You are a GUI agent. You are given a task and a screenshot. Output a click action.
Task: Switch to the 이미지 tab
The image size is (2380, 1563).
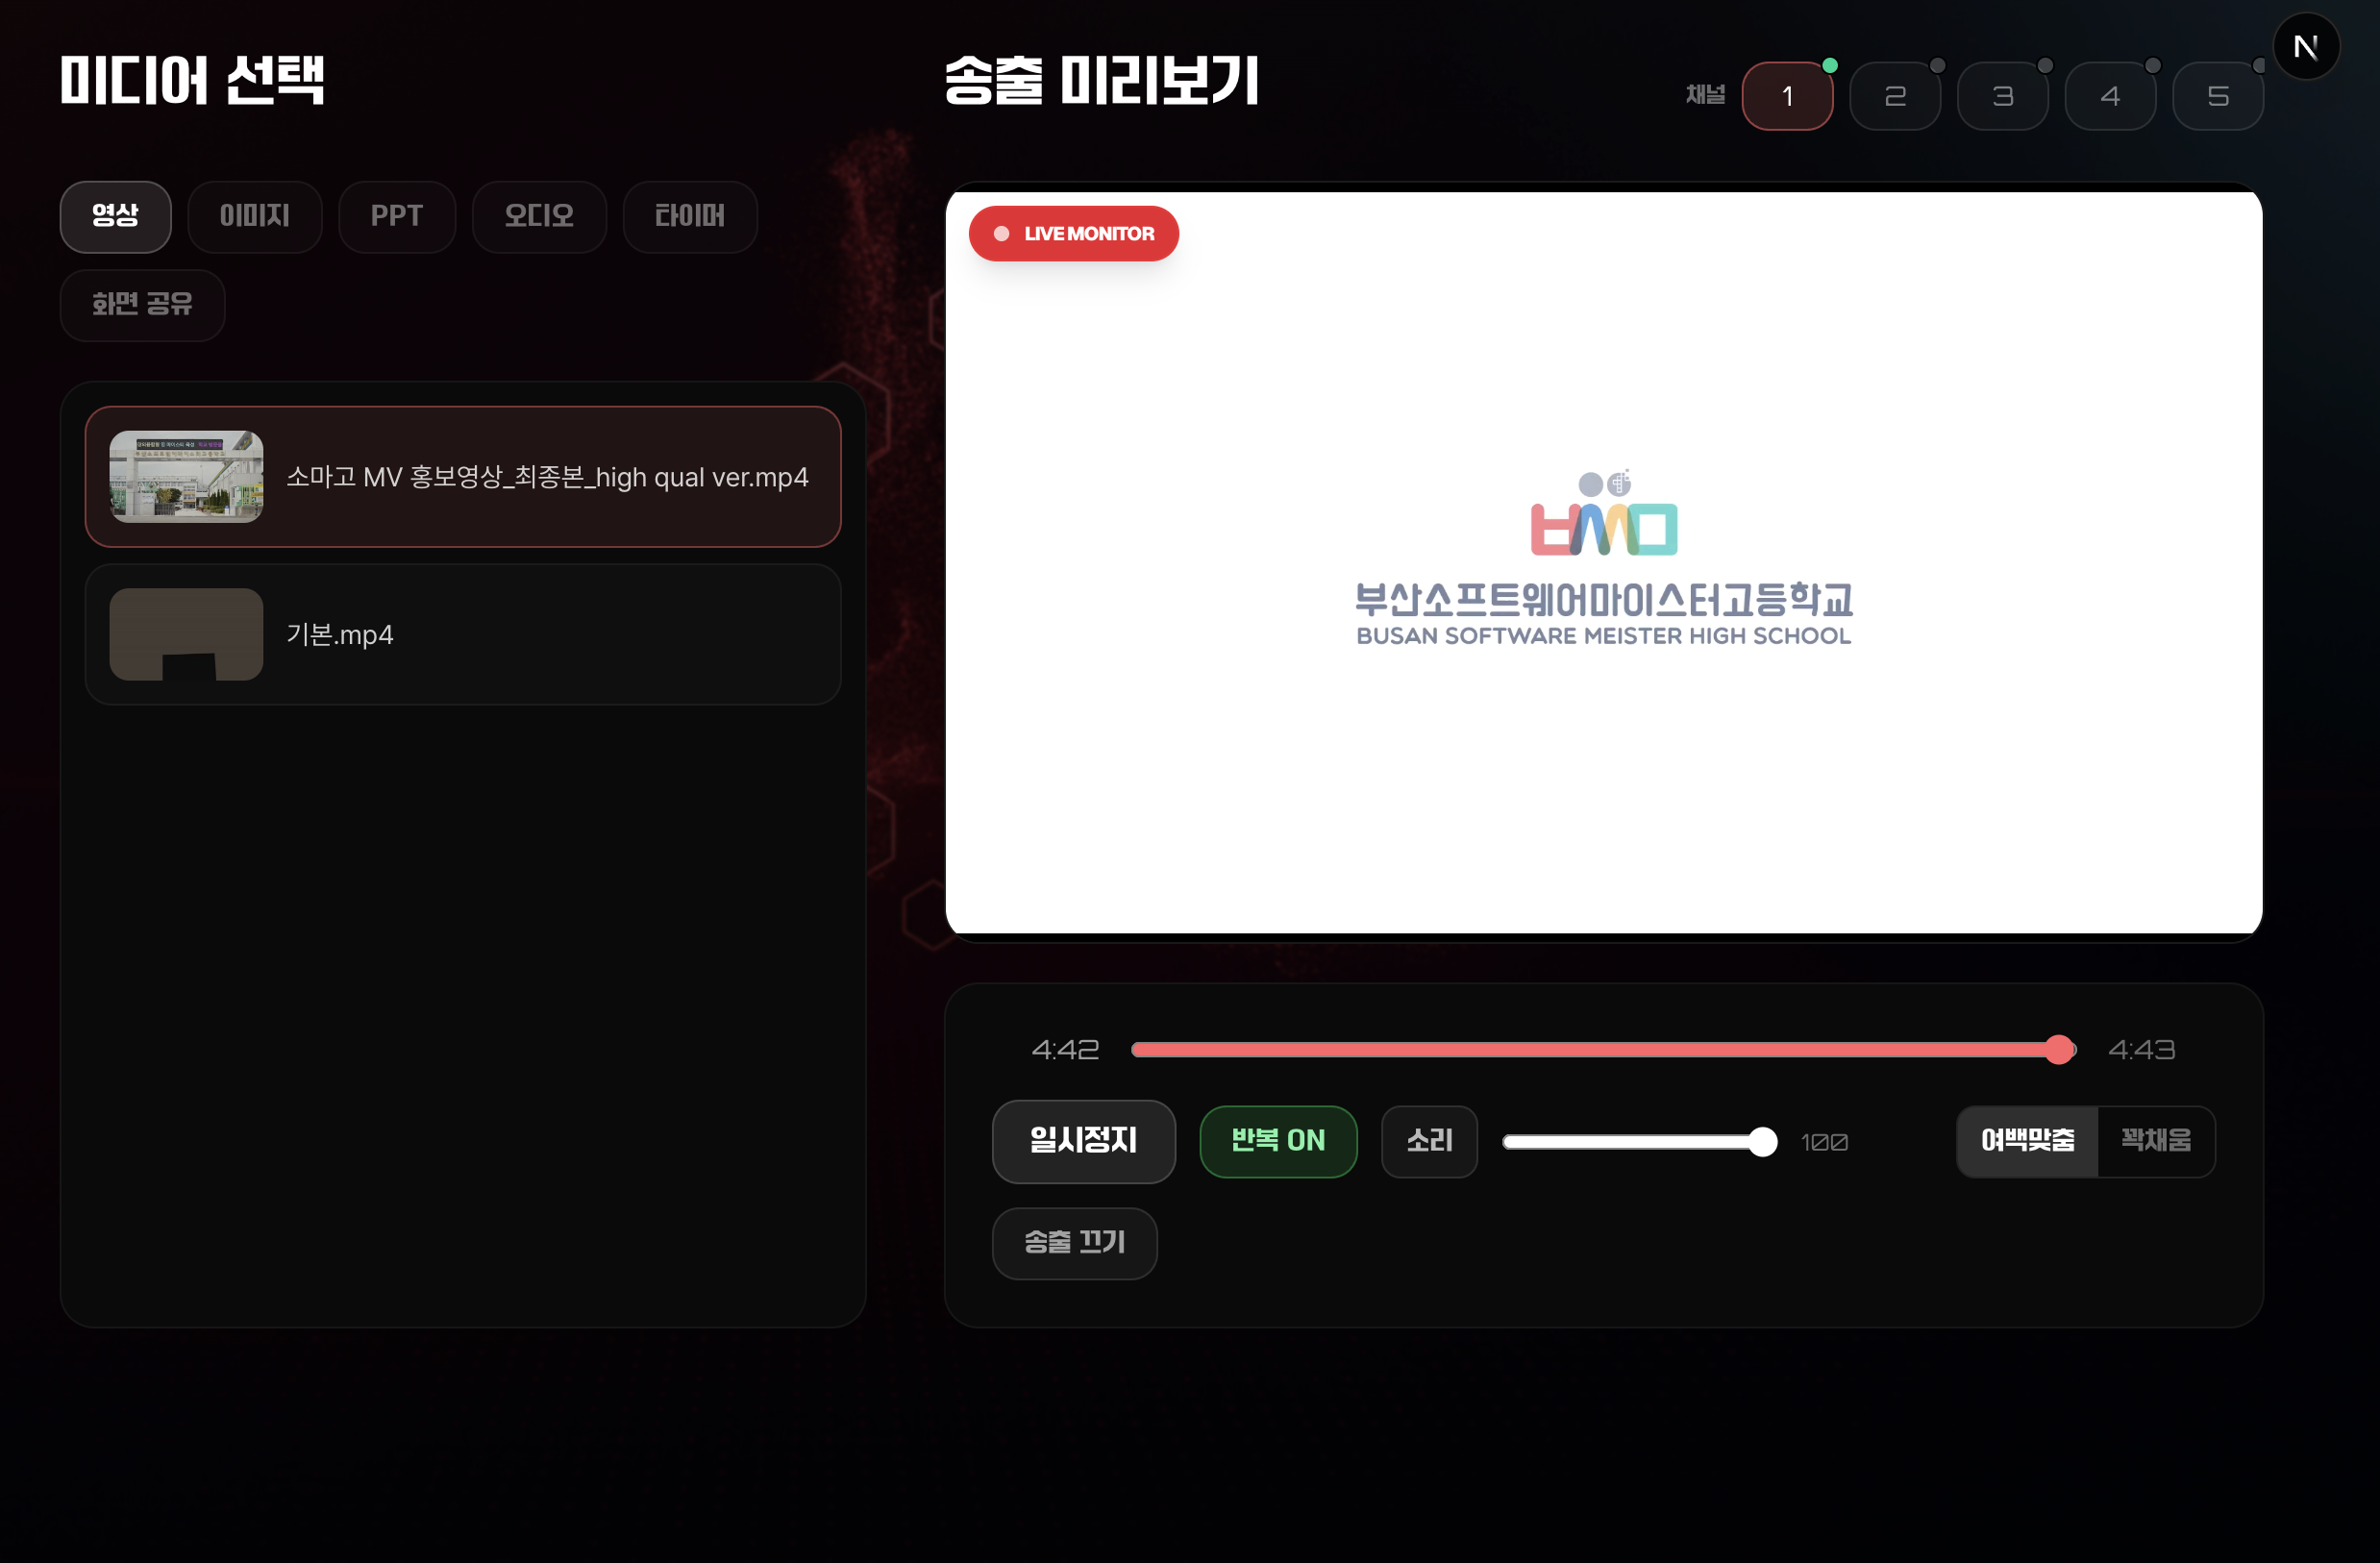pos(255,216)
